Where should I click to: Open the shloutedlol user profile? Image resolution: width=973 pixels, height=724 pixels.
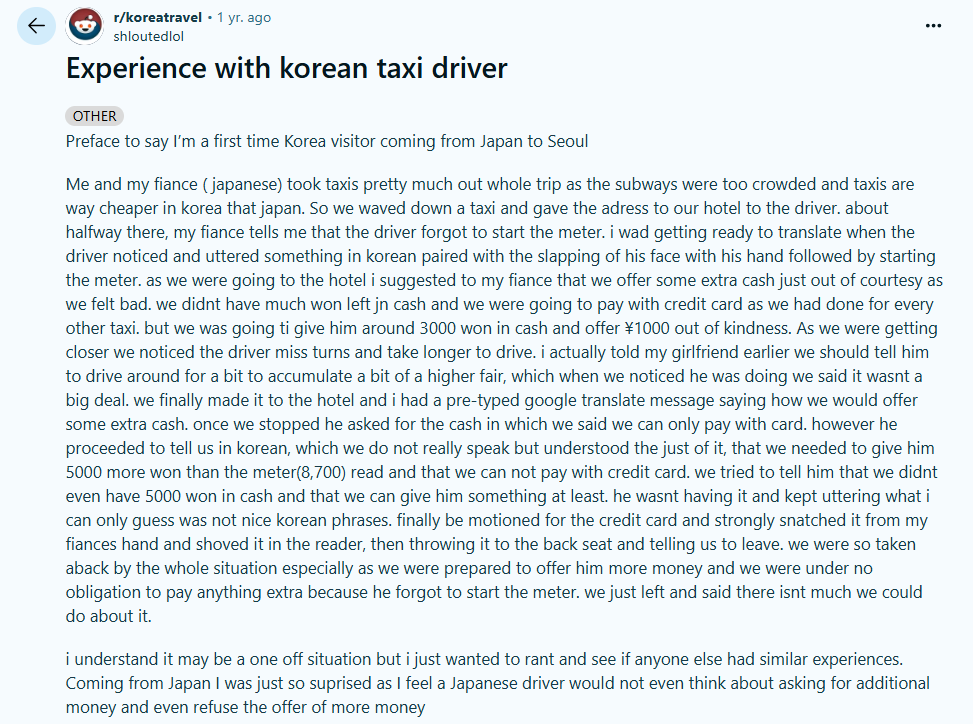coord(148,36)
